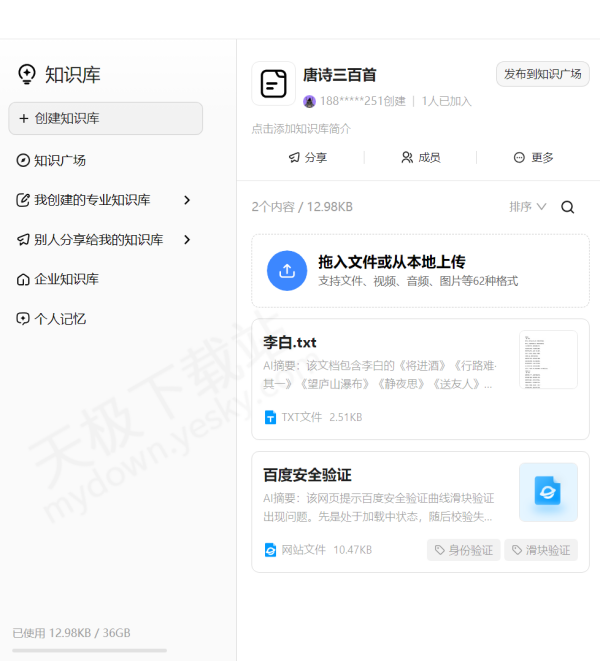The image size is (600, 661).
Task: Open 知识广场 from the sidebar
Action: point(60,160)
